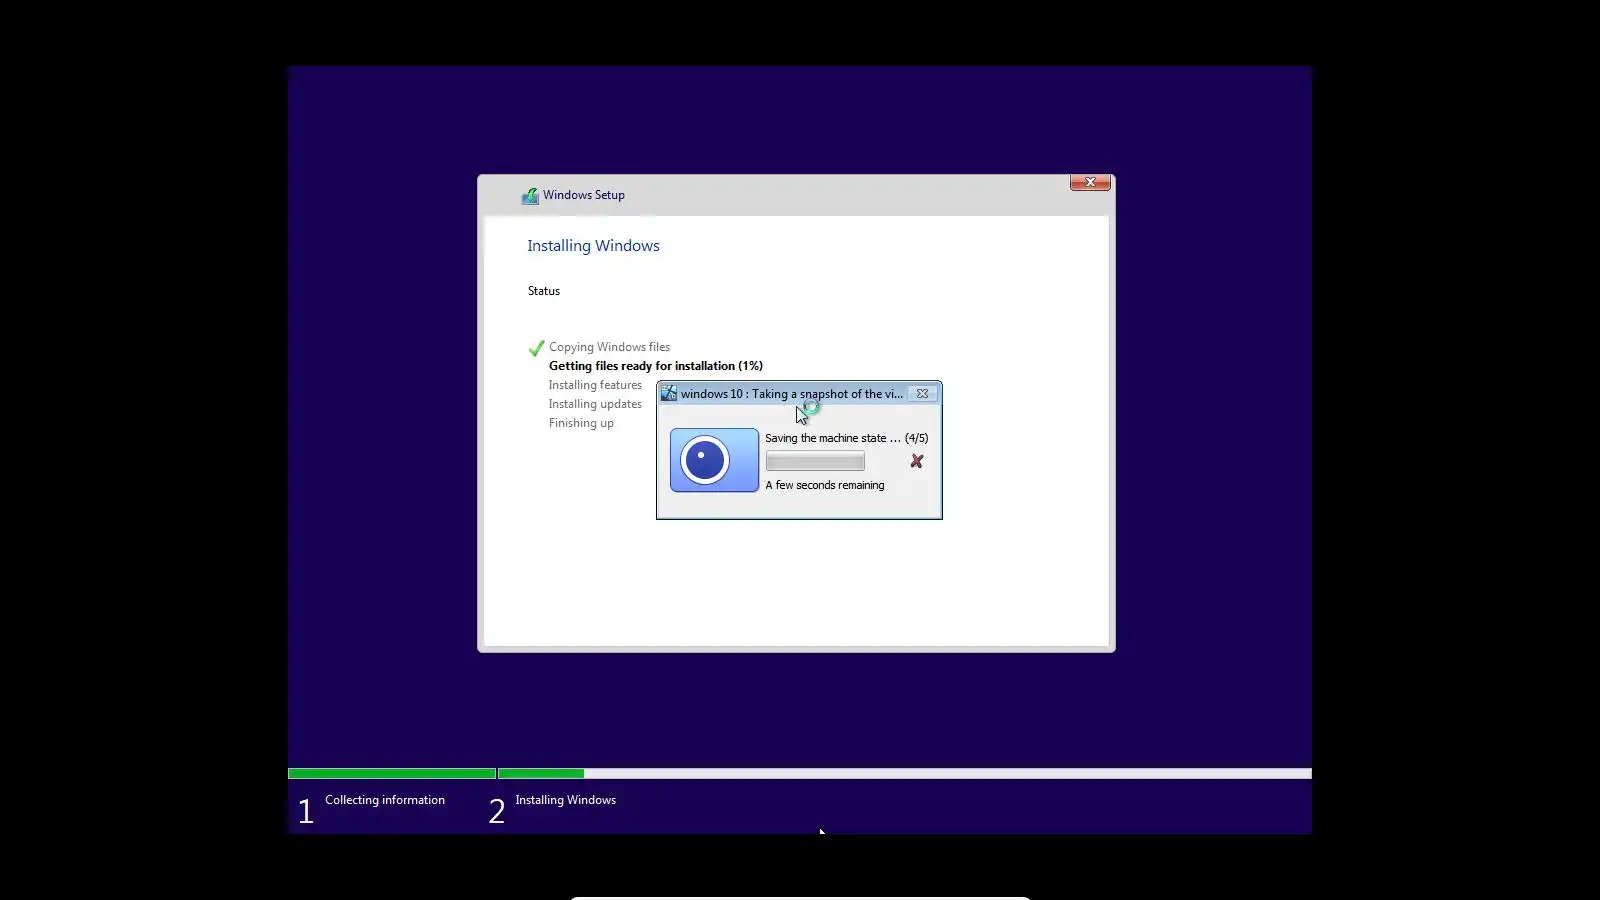1600x900 pixels.
Task: Click the step number 1
Action: [306, 811]
